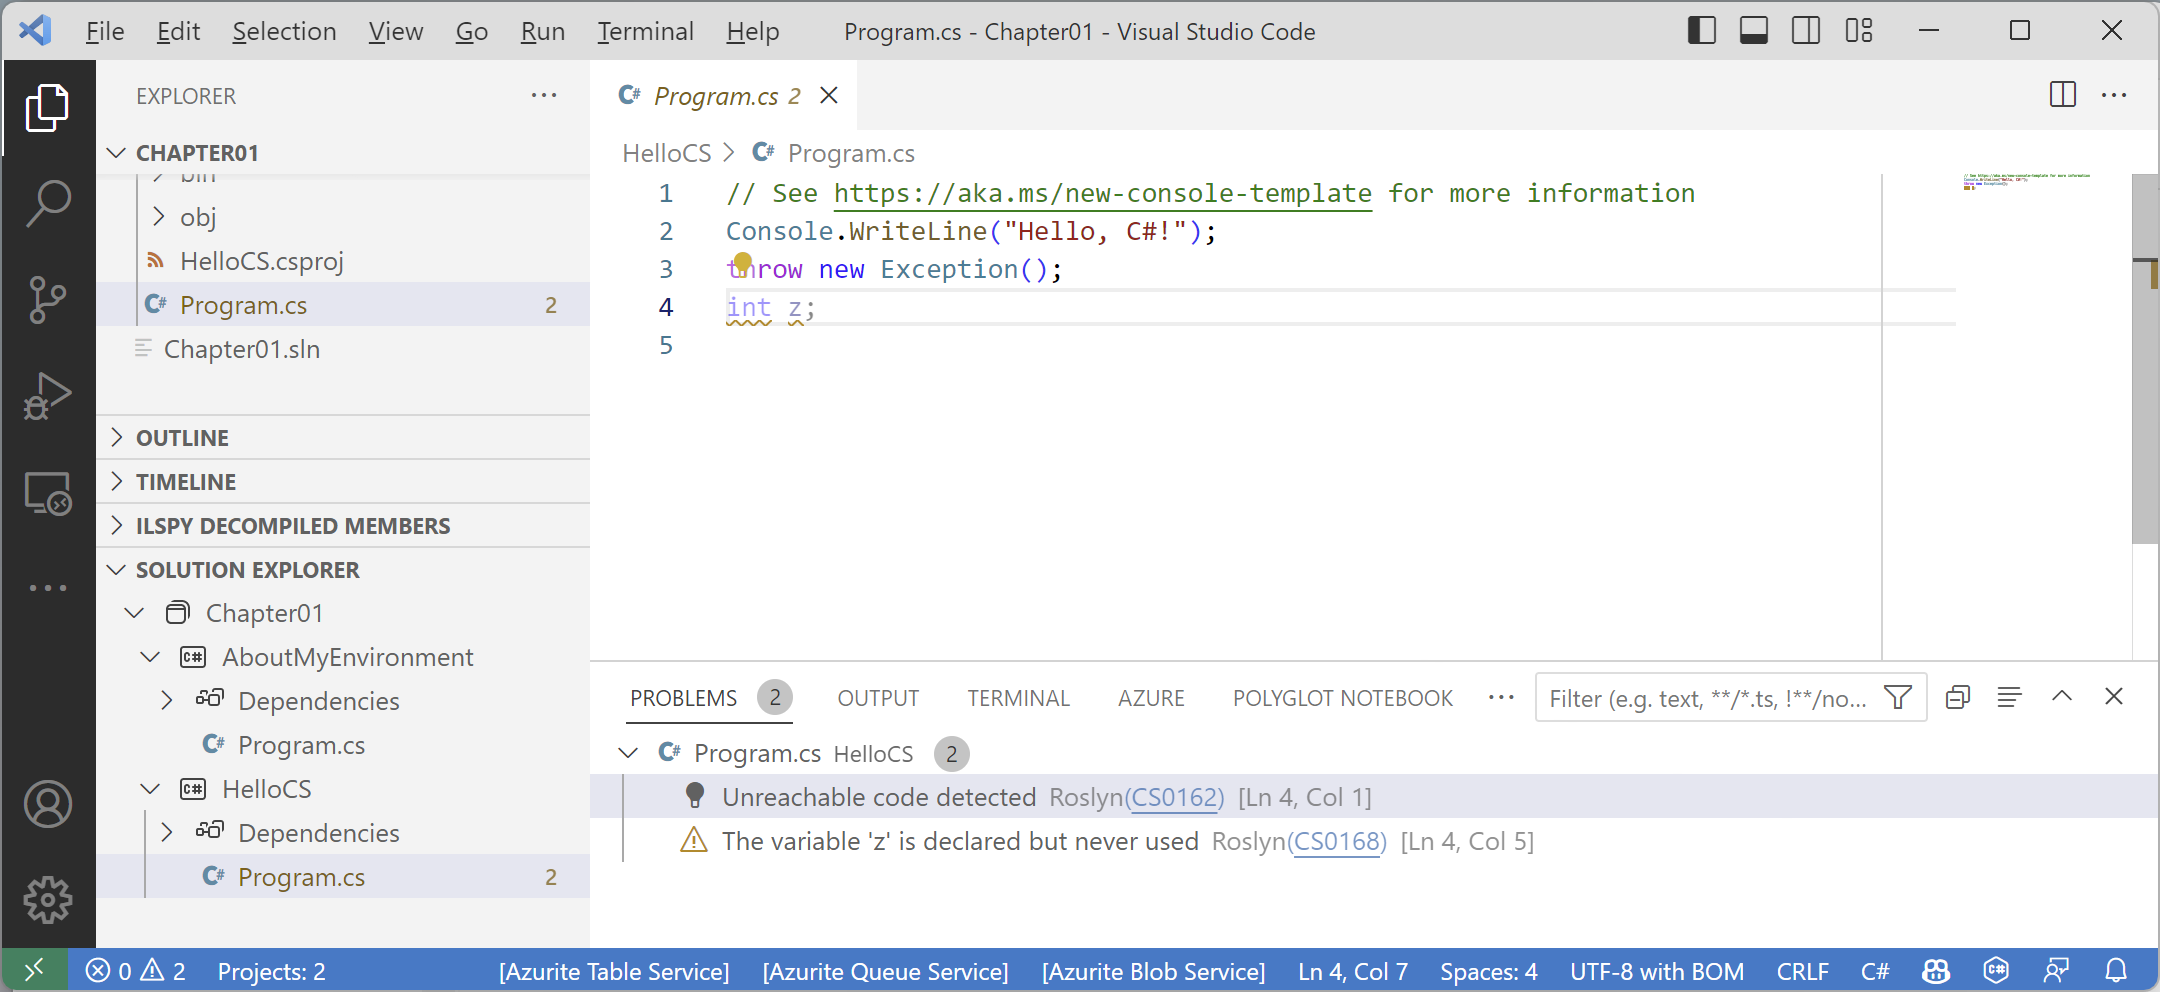2161x992 pixels.
Task: Collapse the AboutMyEnvironment project node
Action: click(x=151, y=657)
